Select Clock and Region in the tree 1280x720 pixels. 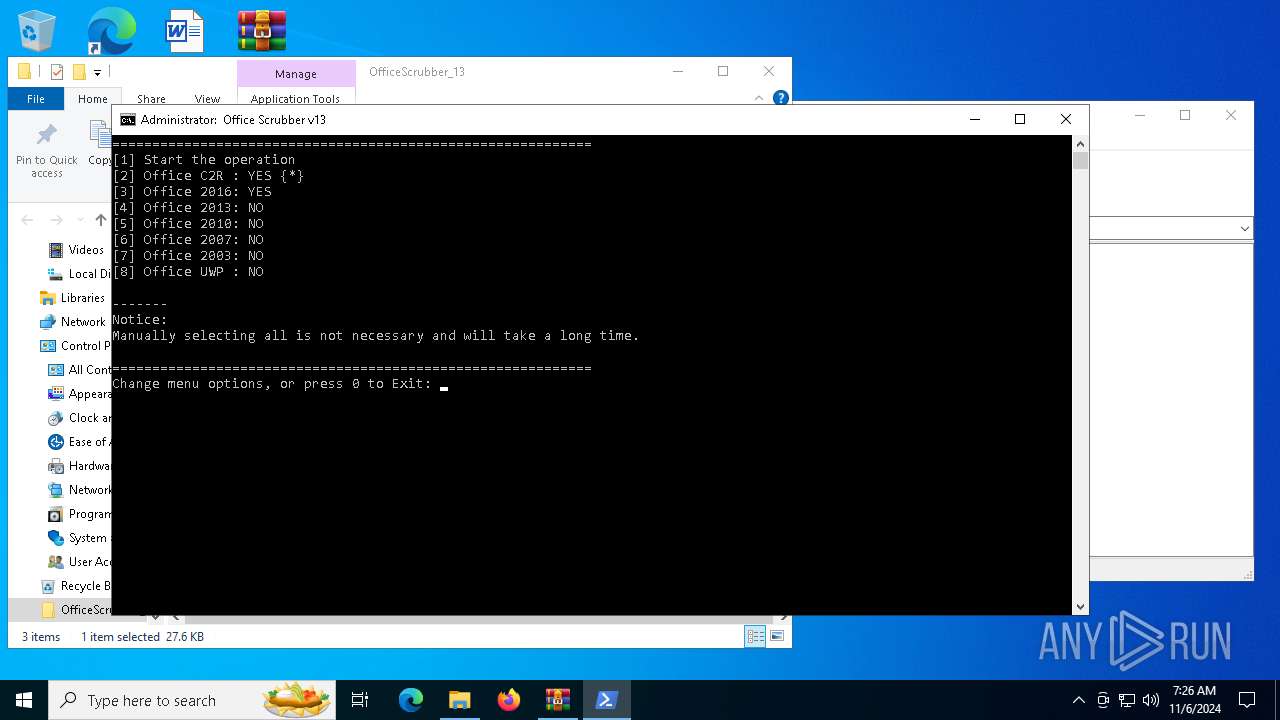point(80,418)
